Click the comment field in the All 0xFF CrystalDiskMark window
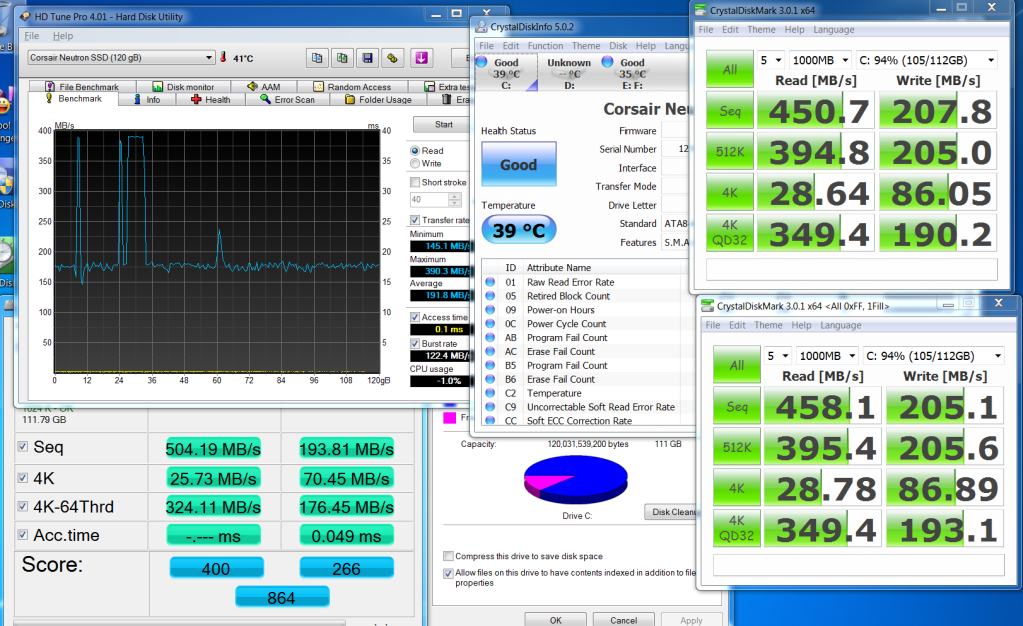 pos(859,565)
